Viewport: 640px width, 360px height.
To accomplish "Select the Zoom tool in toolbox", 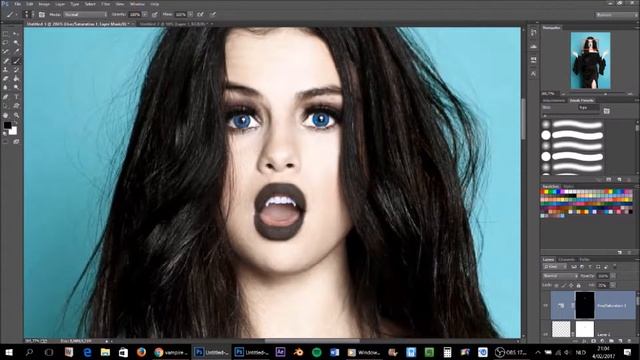I will (16, 115).
